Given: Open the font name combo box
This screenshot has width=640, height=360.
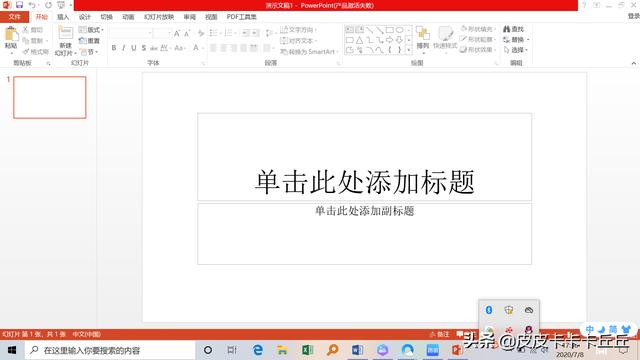Looking at the screenshot, I should [131, 33].
